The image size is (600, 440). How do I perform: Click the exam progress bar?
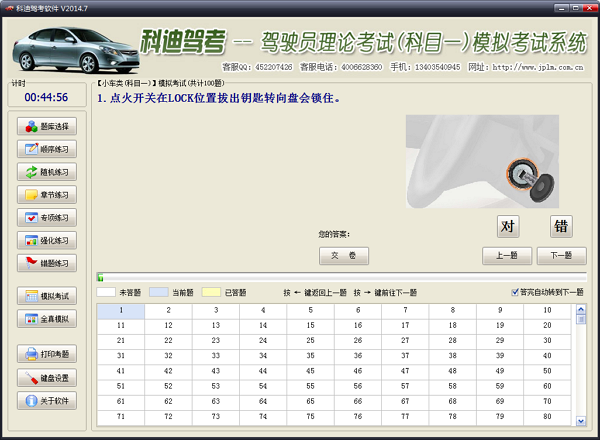[341, 277]
